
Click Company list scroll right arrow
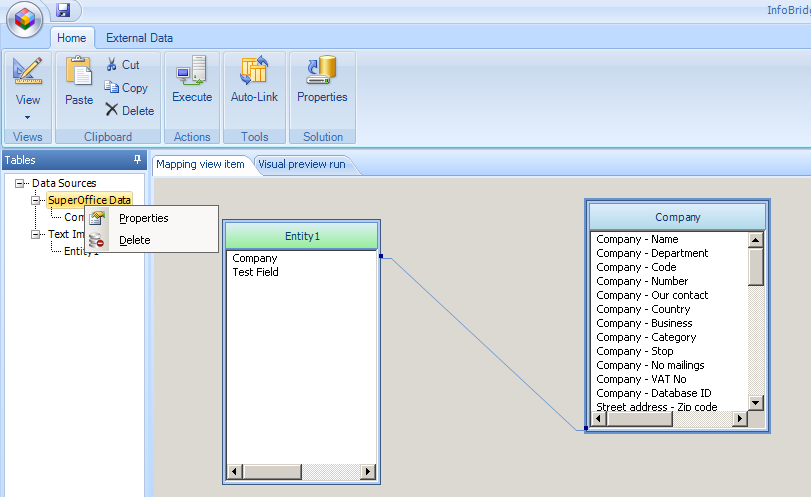(x=740, y=419)
